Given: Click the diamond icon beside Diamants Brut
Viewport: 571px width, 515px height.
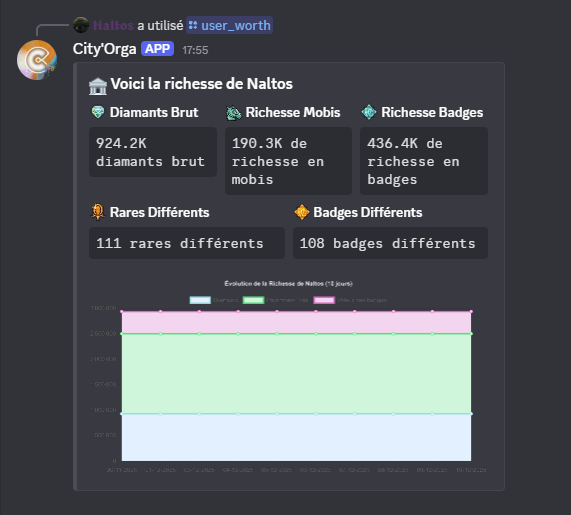Looking at the screenshot, I should click(98, 112).
